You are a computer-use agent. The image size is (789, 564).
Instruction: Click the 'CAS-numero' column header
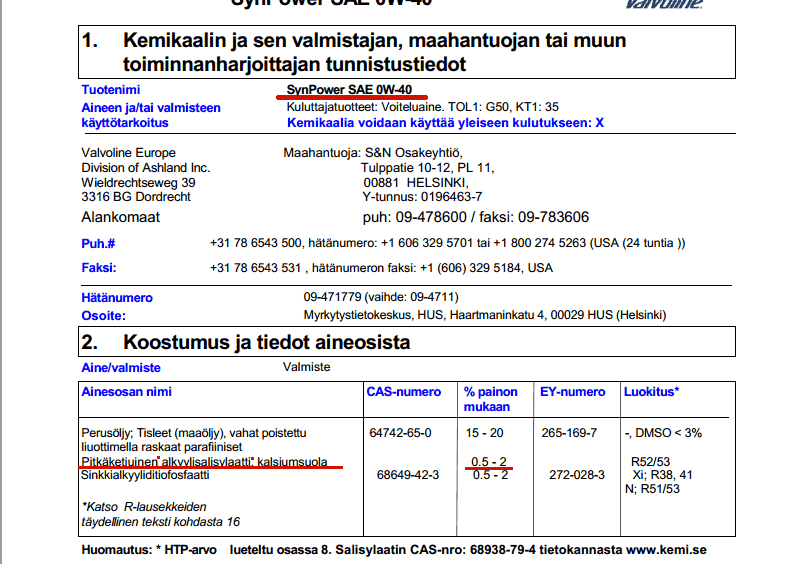[404, 391]
